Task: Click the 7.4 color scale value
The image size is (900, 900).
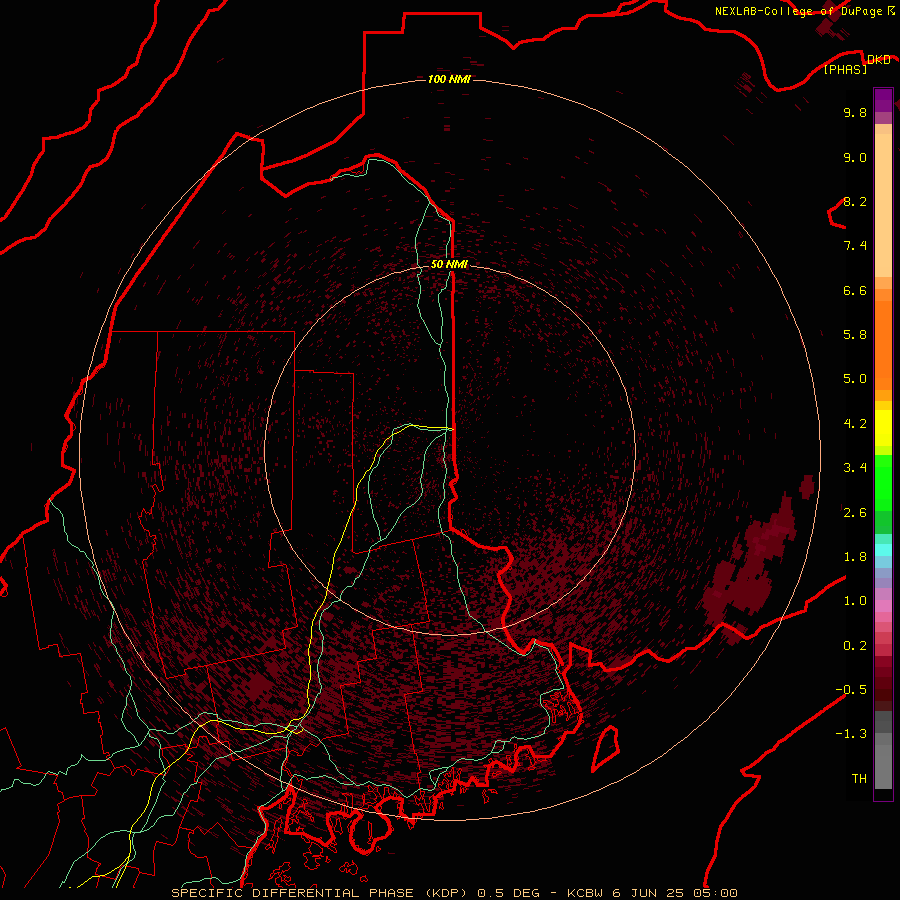Action: click(x=855, y=246)
